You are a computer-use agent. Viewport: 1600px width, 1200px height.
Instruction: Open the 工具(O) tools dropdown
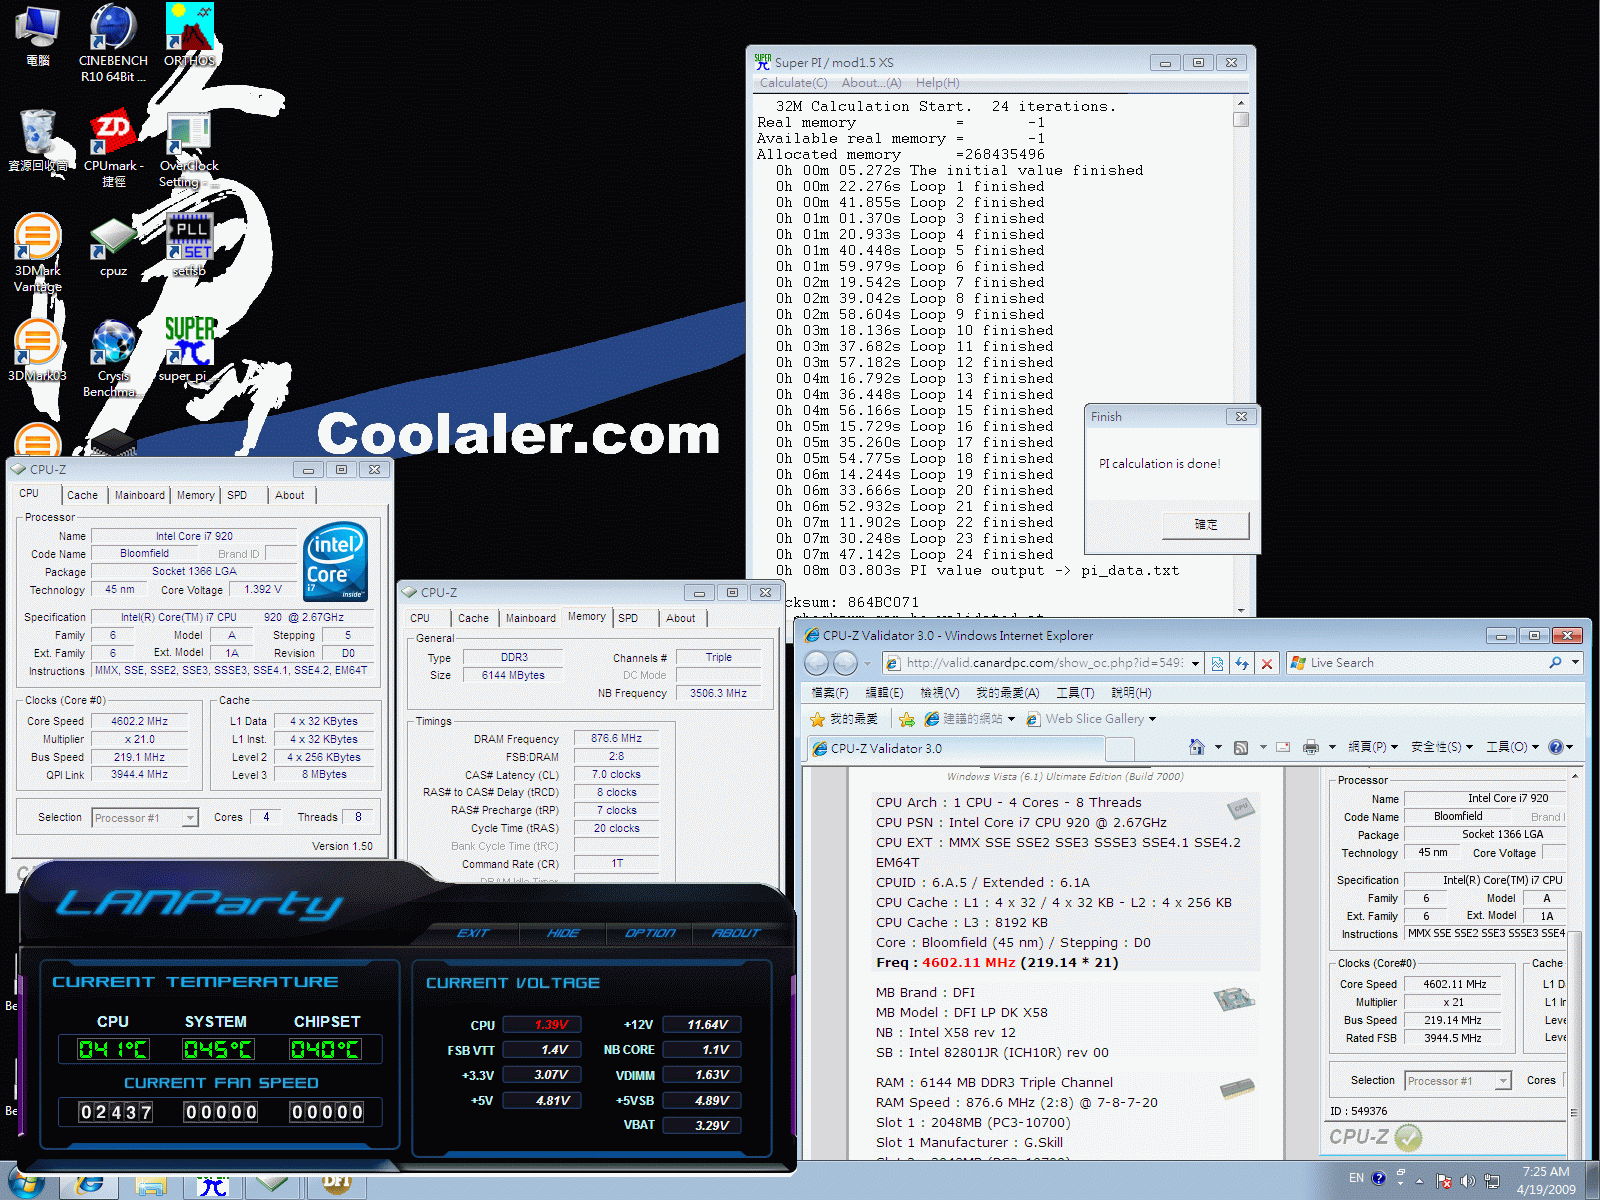[1513, 747]
